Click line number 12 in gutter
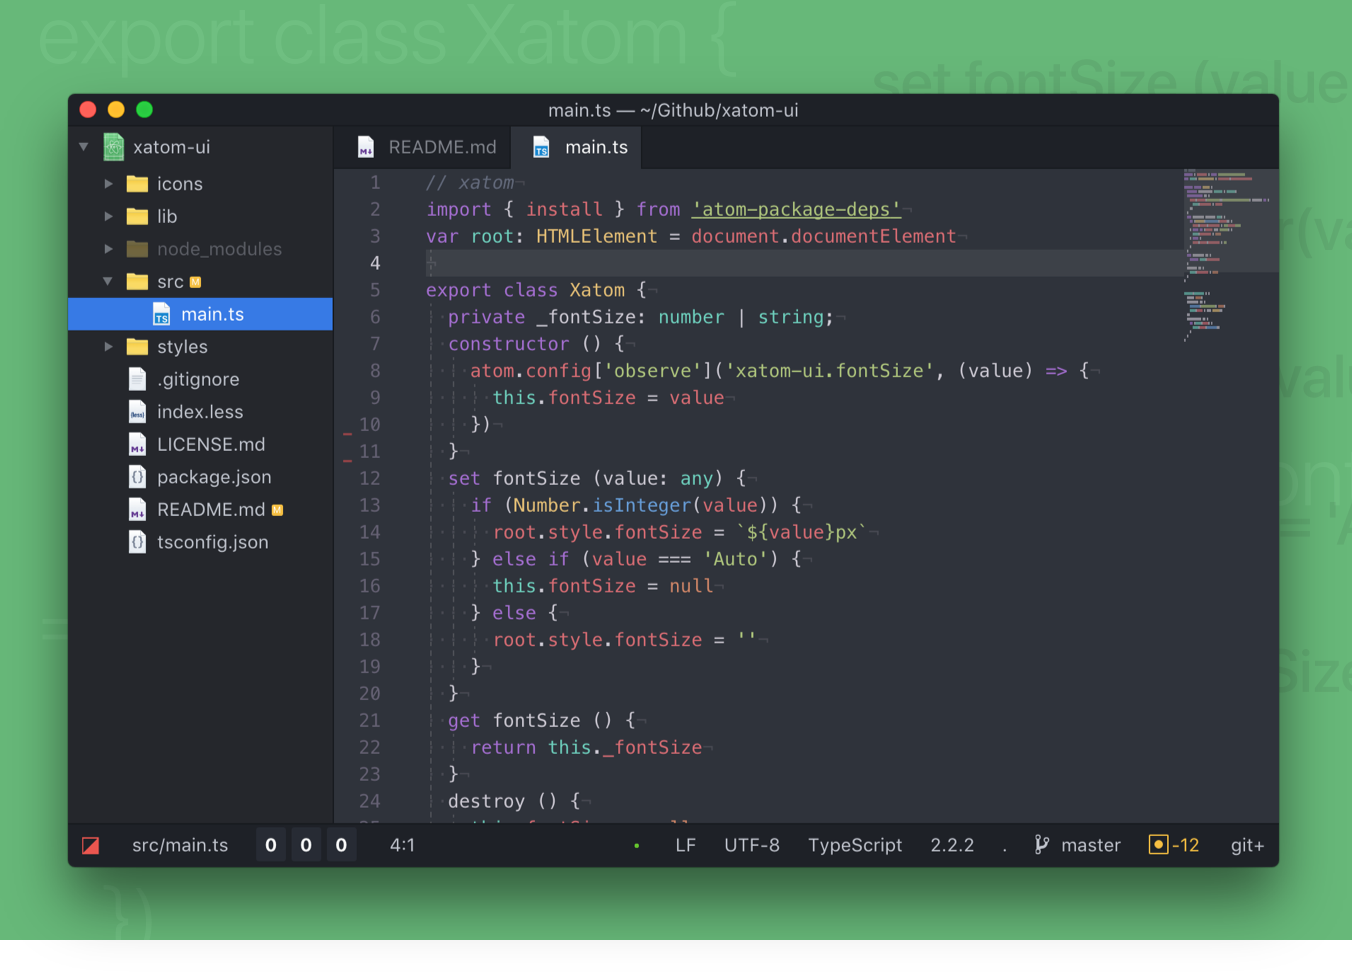1352x972 pixels. pos(369,478)
